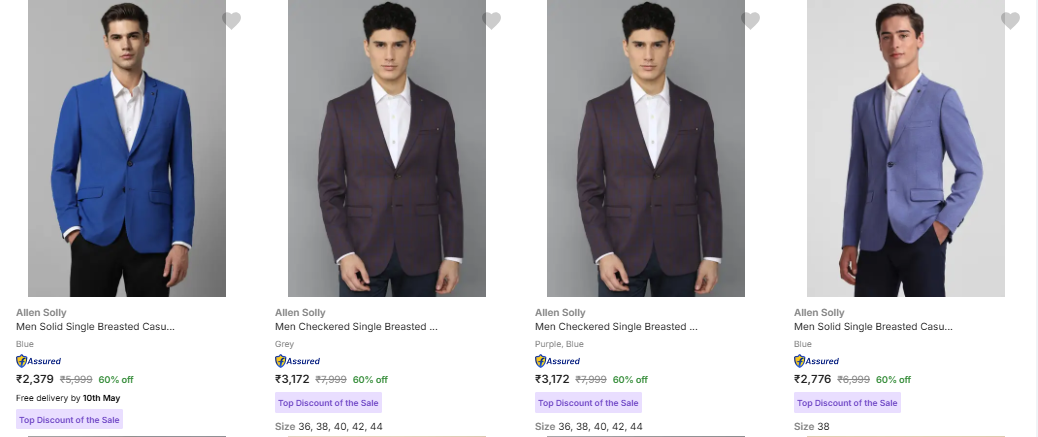The height and width of the screenshot is (437, 1038).
Task: Open the Purple, Blue 'Men Checkered' title
Action: (616, 327)
